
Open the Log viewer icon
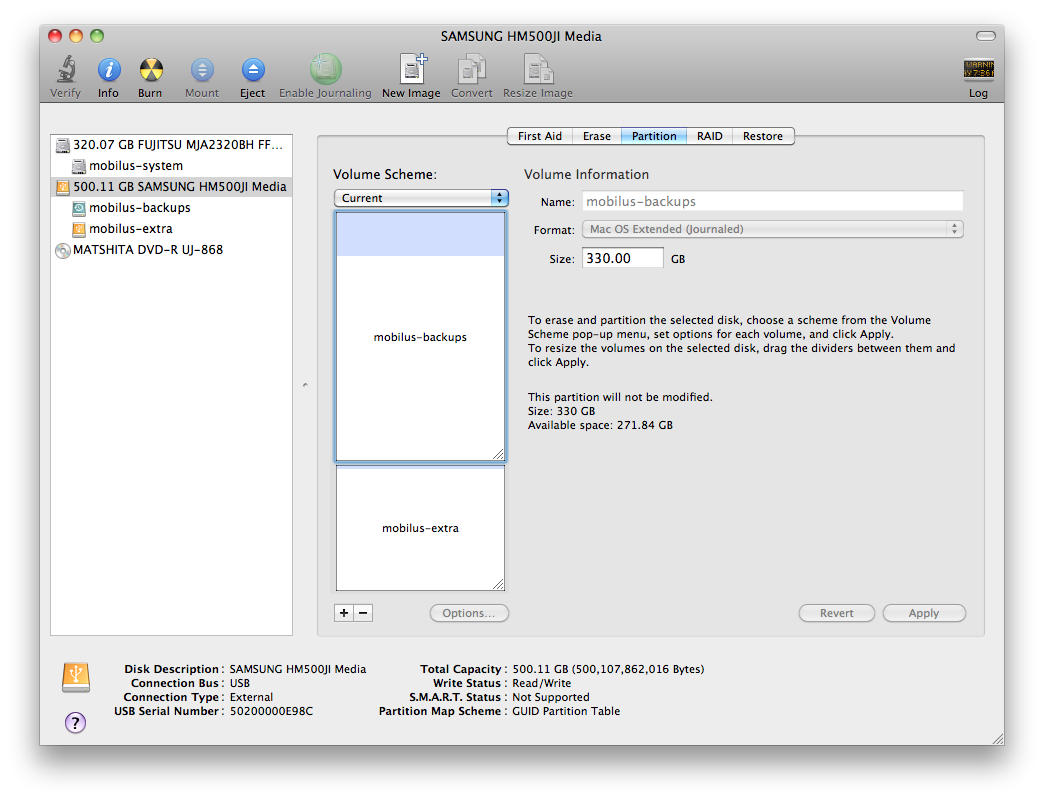(978, 70)
